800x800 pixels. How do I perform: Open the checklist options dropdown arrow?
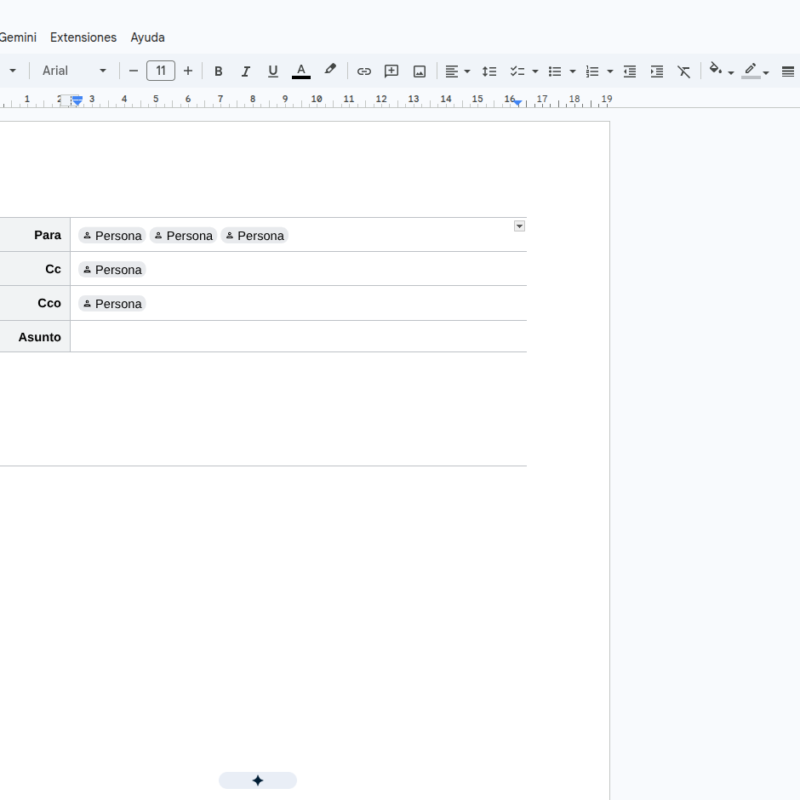(535, 71)
